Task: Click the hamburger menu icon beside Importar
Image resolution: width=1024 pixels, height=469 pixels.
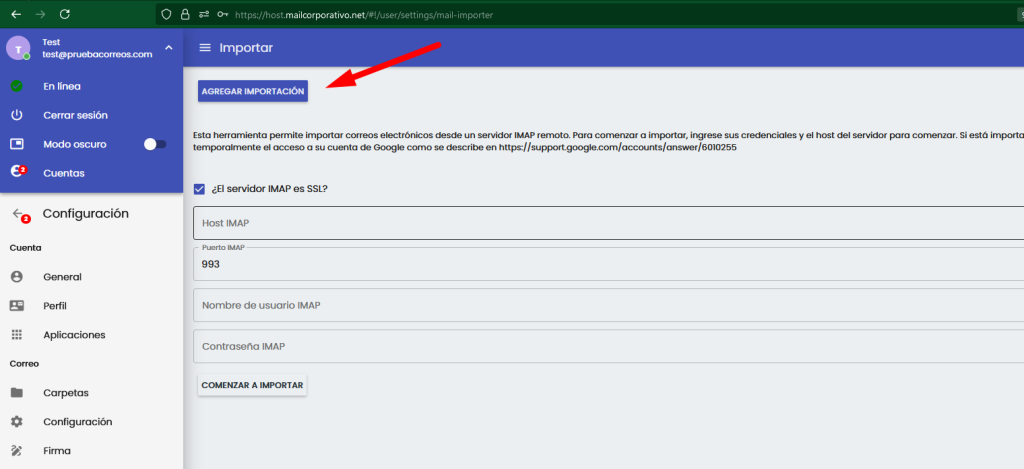Action: [x=205, y=48]
